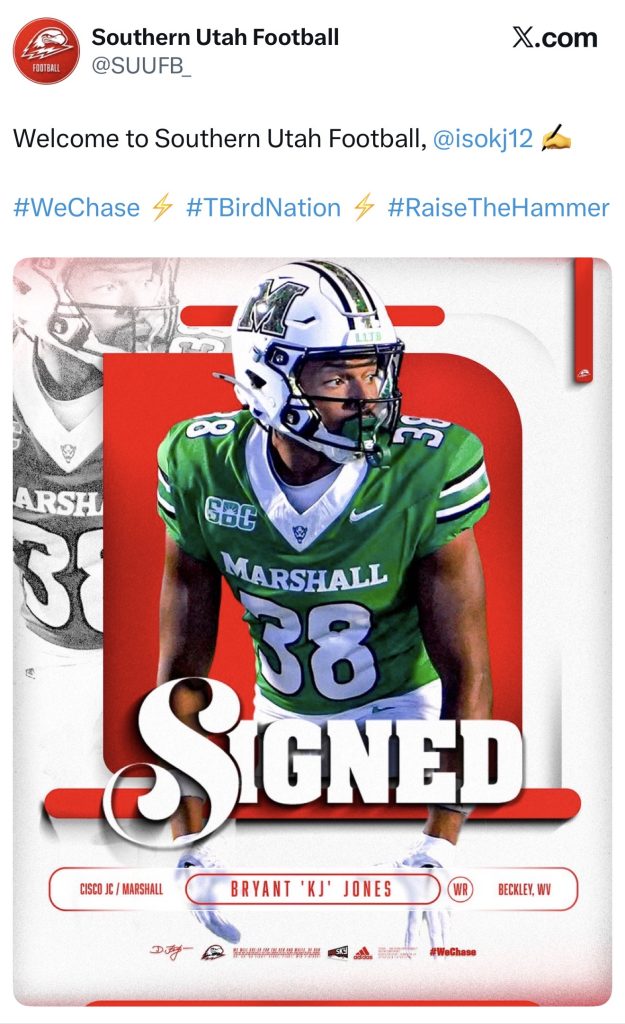Open the @isokj12 mention

pyautogui.click(x=483, y=138)
